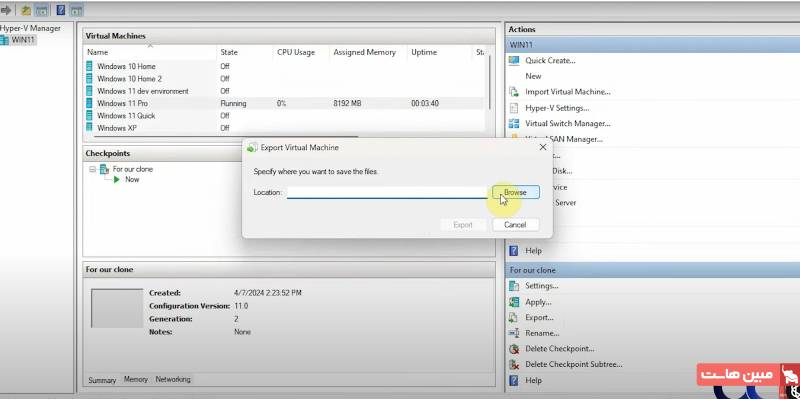Image resolution: width=800 pixels, height=400 pixels.
Task: Click the Virtual Machines list vertical scrollbar
Action: click(x=490, y=82)
